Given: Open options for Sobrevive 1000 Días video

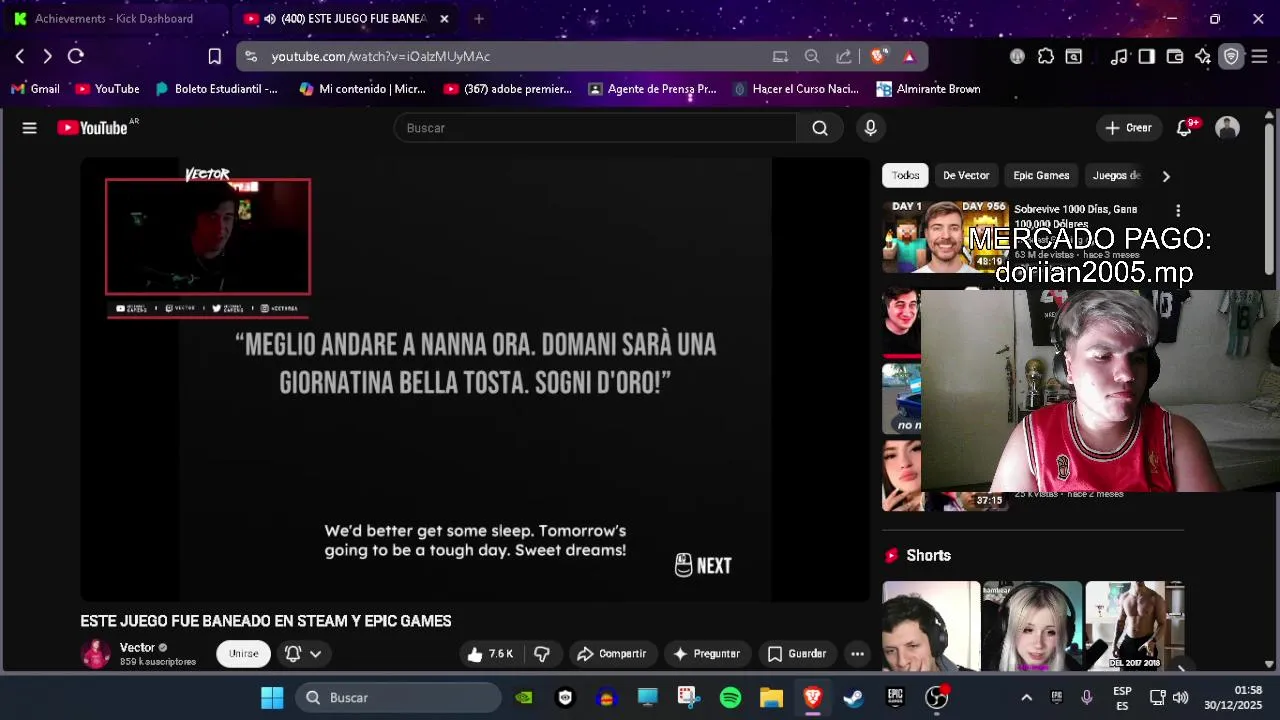Looking at the screenshot, I should point(1178,211).
